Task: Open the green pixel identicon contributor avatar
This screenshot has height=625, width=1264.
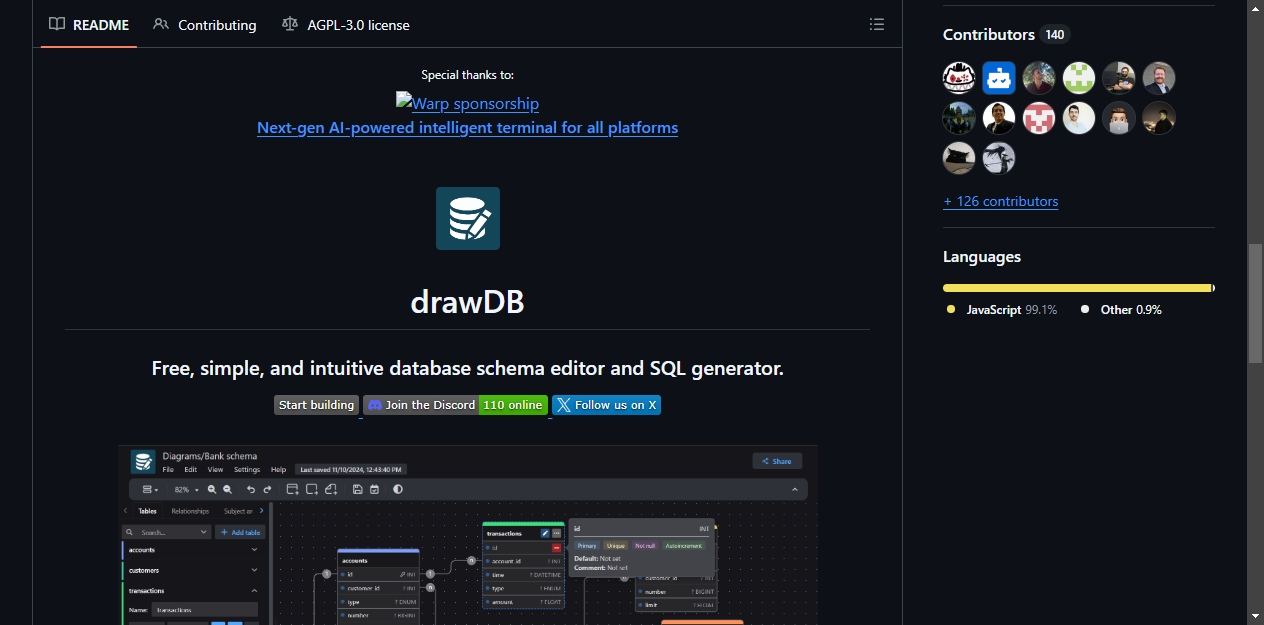Action: click(1079, 78)
